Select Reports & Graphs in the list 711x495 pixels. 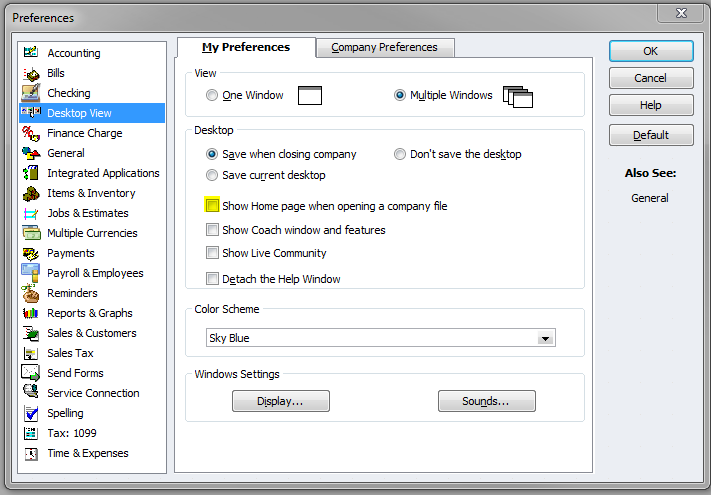pyautogui.click(x=92, y=313)
